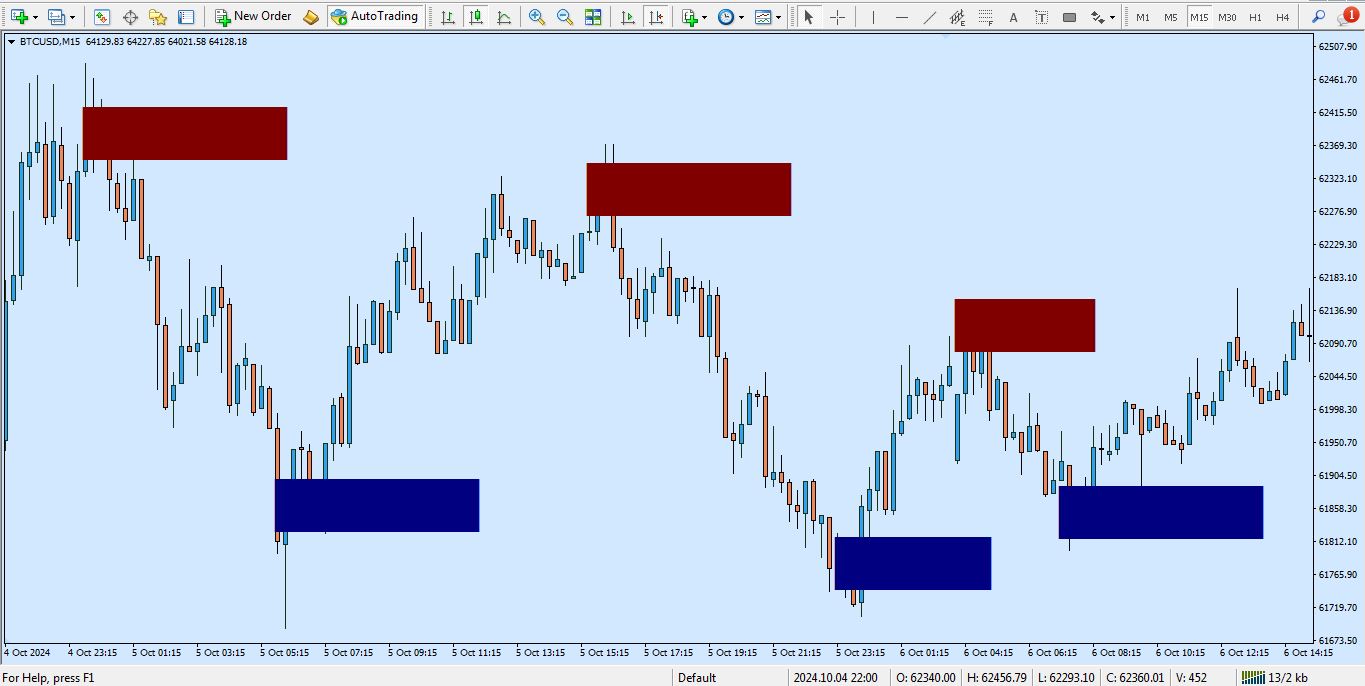The image size is (1365, 686).
Task: Zoom out of the chart
Action: point(565,17)
